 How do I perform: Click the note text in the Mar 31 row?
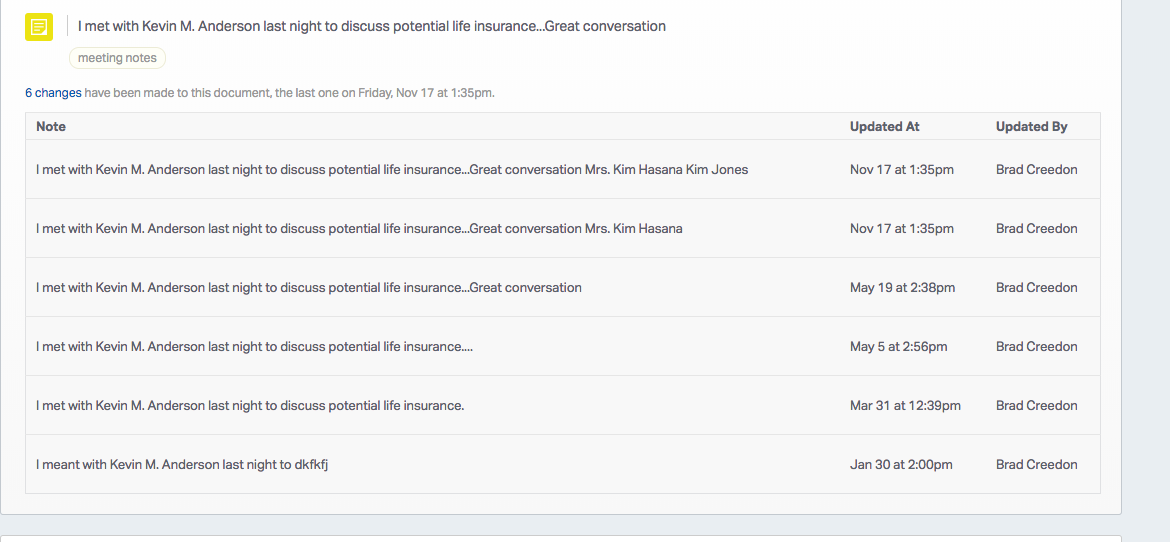[x=250, y=406]
